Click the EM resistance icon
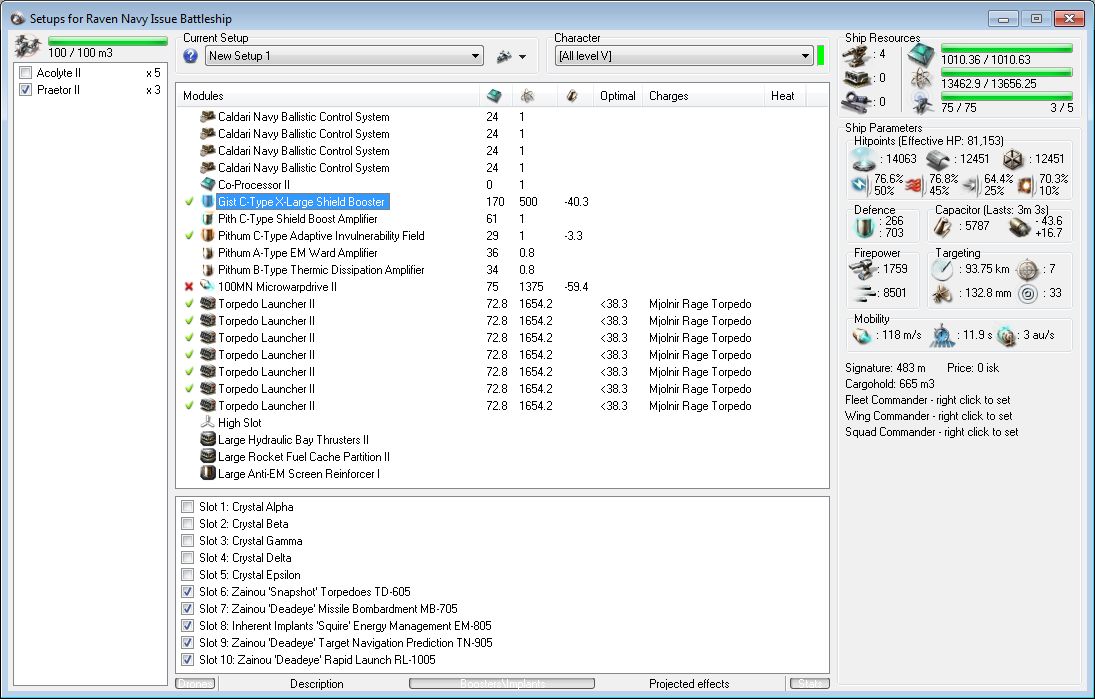The width and height of the screenshot is (1095, 699). tap(860, 185)
